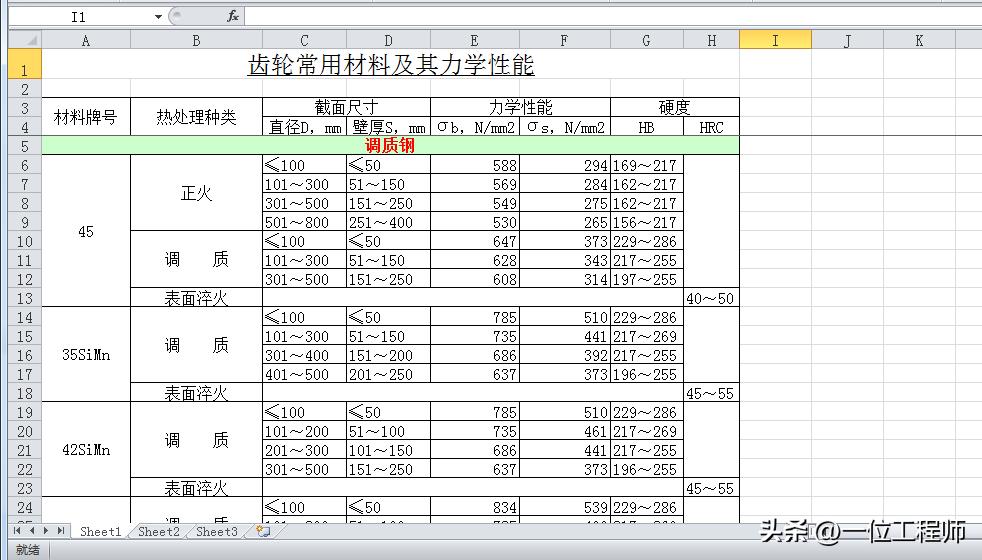Viewport: 982px width, 560px height.
Task: Click the cell with value 461
Action: tap(565, 432)
